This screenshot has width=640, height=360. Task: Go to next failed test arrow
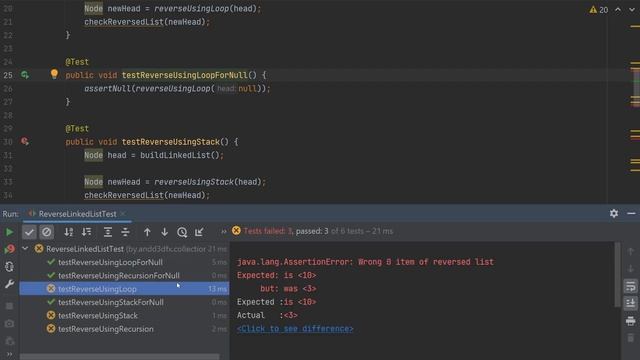[x=164, y=232]
